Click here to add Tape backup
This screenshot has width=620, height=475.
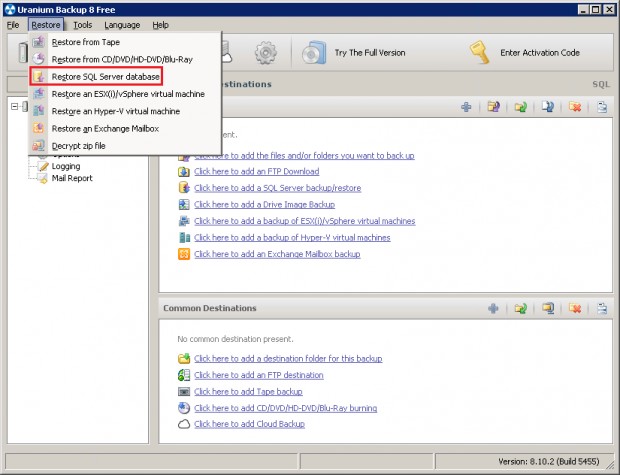click(x=248, y=392)
